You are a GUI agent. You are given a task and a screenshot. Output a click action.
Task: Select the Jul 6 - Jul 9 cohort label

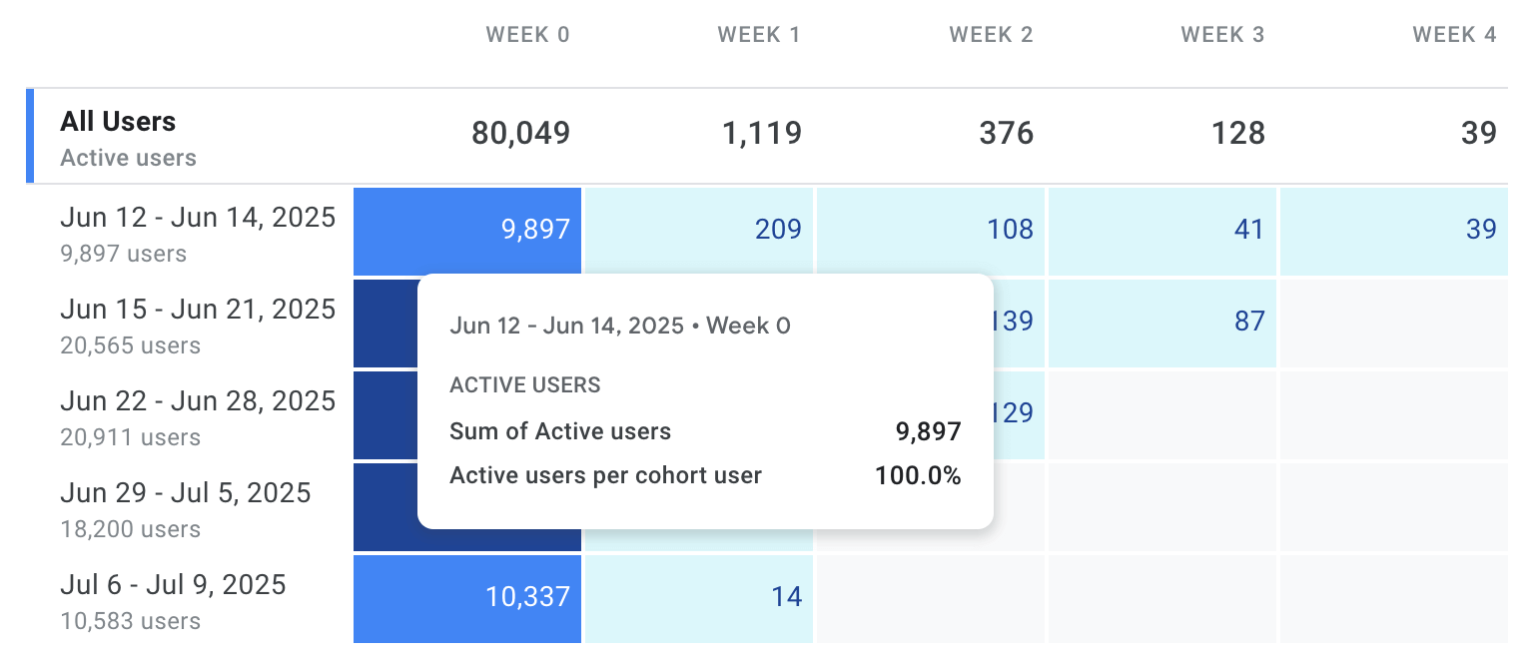[x=175, y=584]
